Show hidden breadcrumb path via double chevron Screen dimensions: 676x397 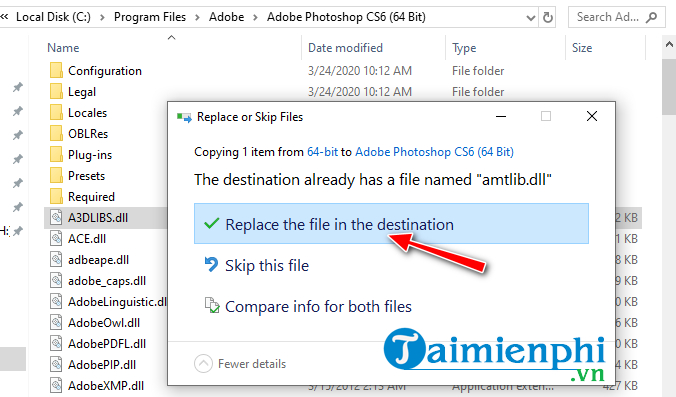tap(4, 17)
